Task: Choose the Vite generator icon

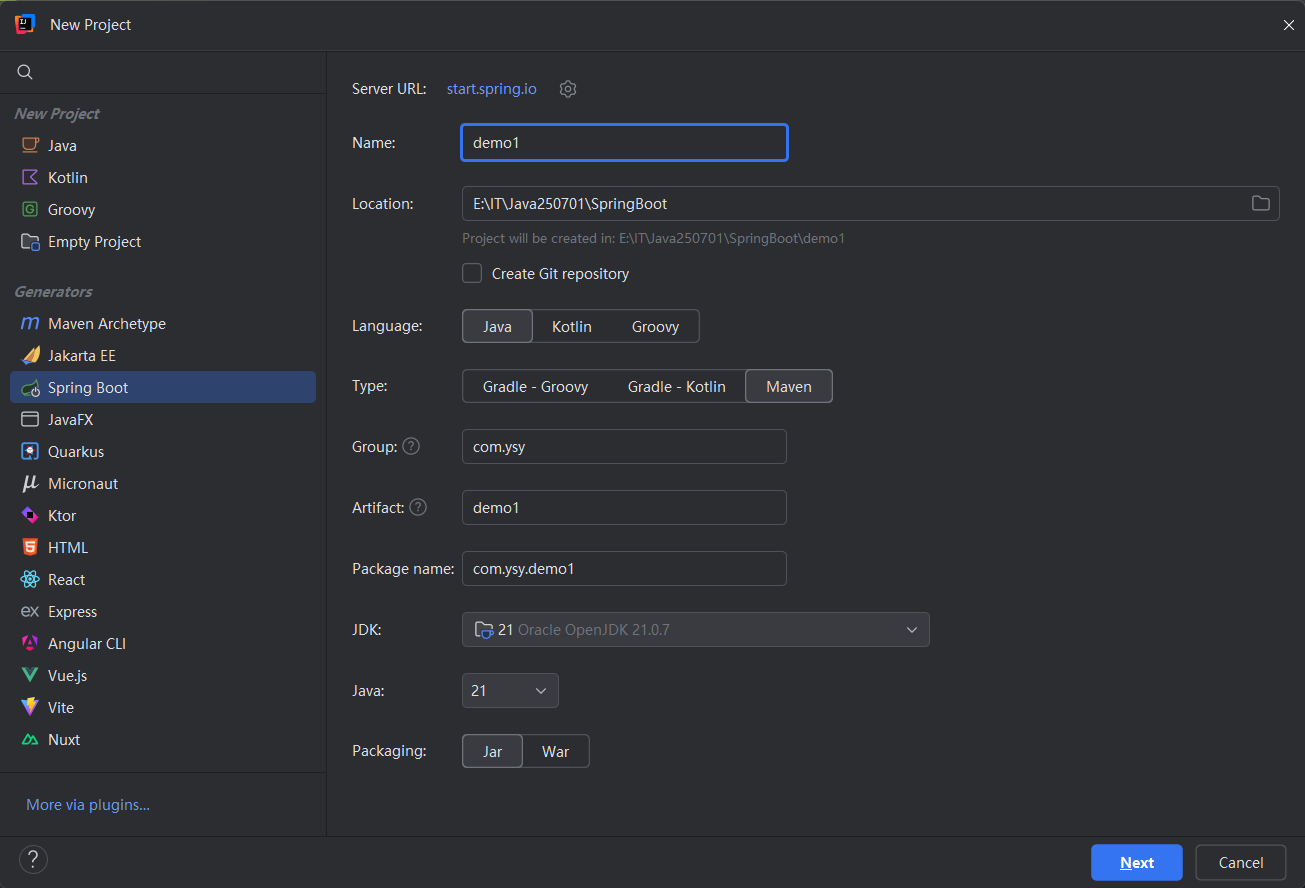Action: 30,707
